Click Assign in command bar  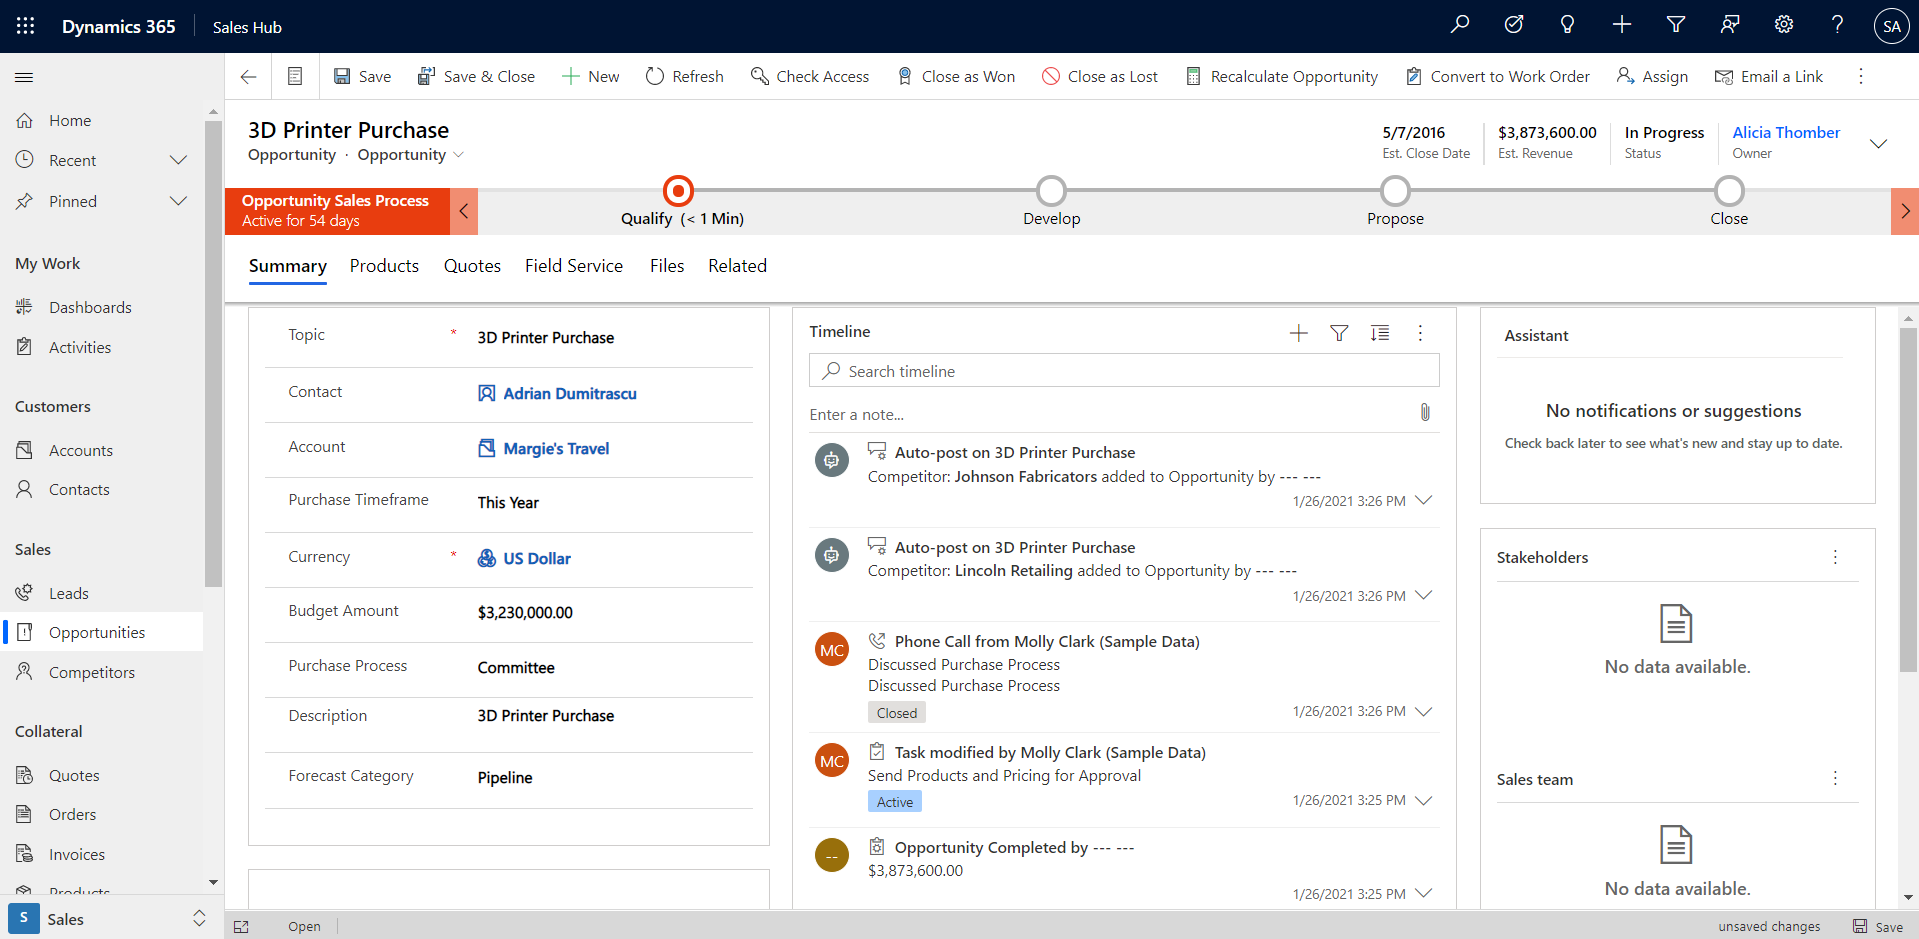(1652, 76)
